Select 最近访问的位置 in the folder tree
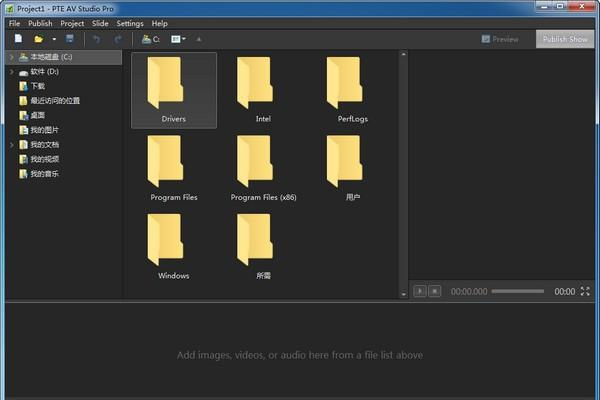 [x=49, y=101]
